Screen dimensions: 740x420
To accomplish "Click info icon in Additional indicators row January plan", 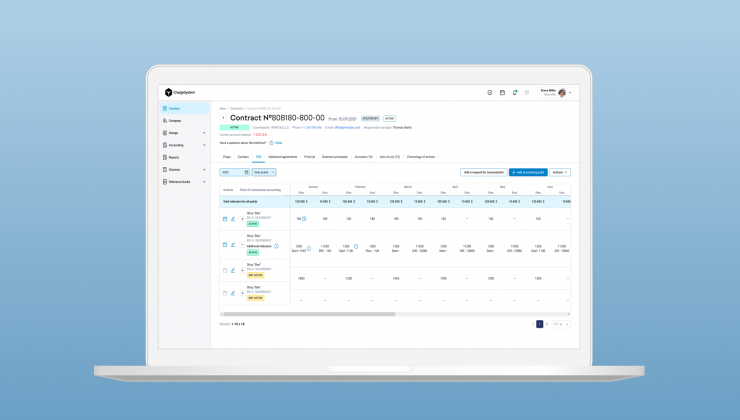I will [x=309, y=248].
